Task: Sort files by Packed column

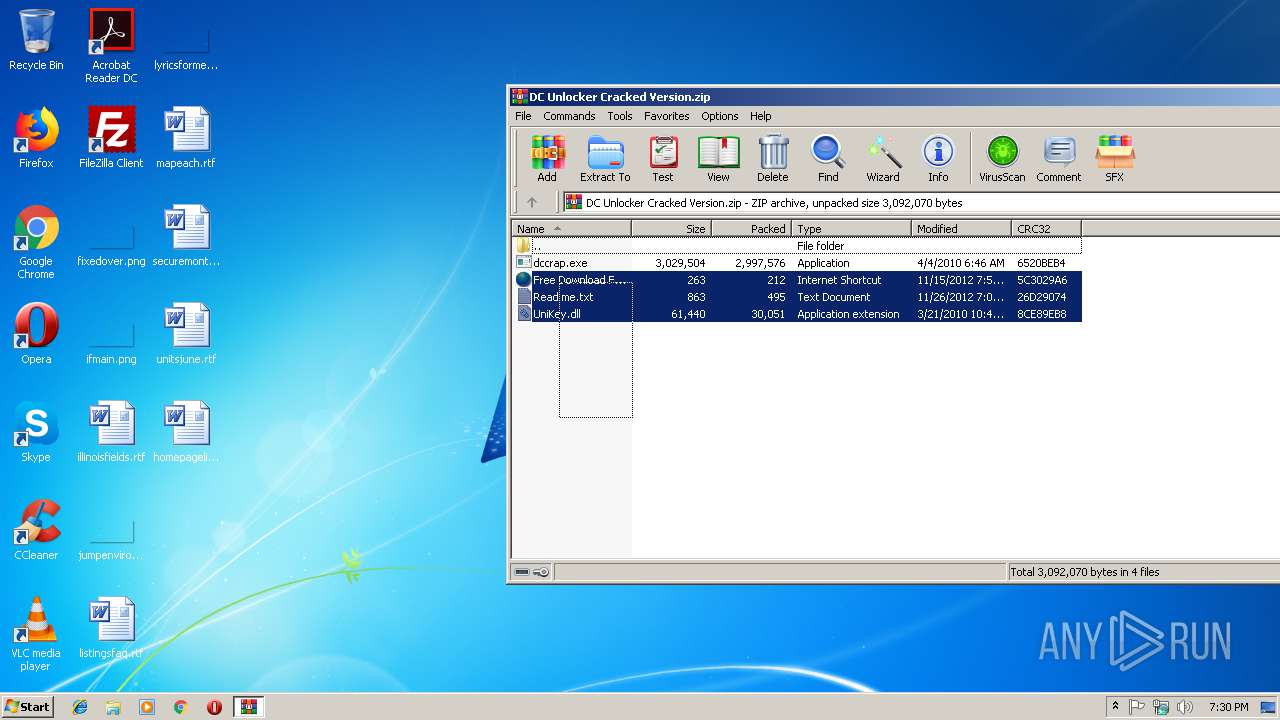Action: pos(751,229)
